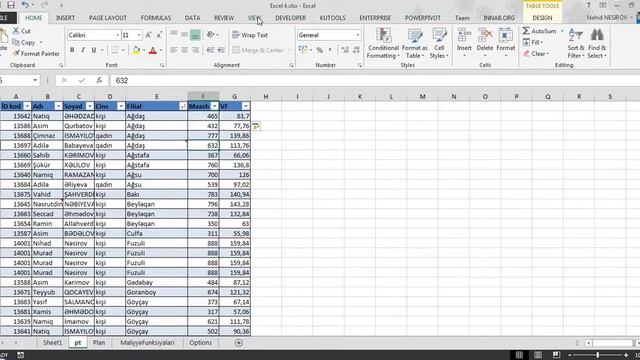Center the cell text horizontally
Viewport: 640px width, 360px height.
[x=184, y=50]
